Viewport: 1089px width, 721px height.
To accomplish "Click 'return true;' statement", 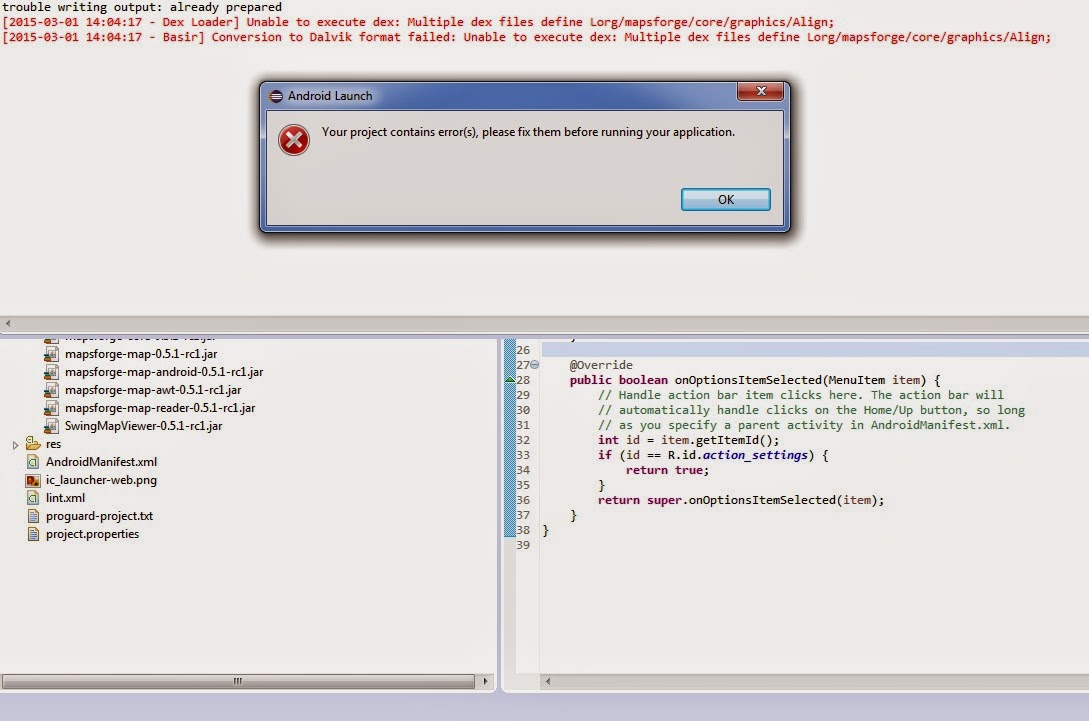I will click(x=667, y=470).
